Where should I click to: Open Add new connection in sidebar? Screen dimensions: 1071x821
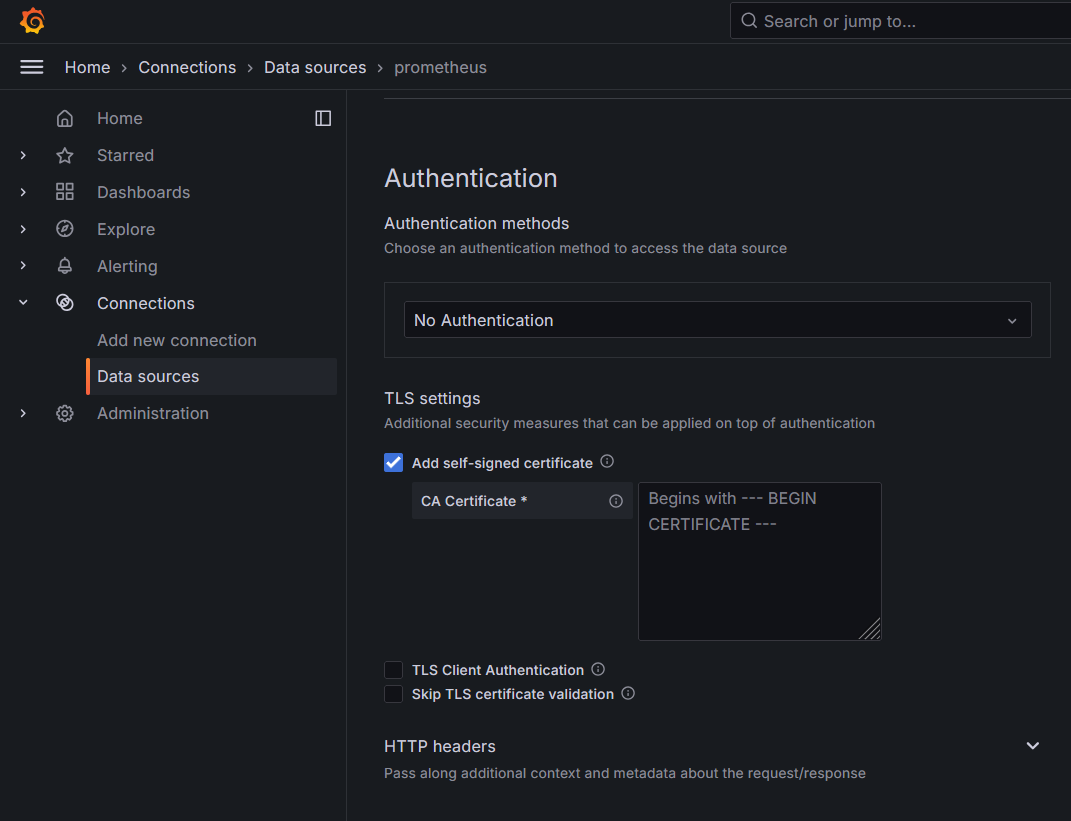[x=177, y=340]
